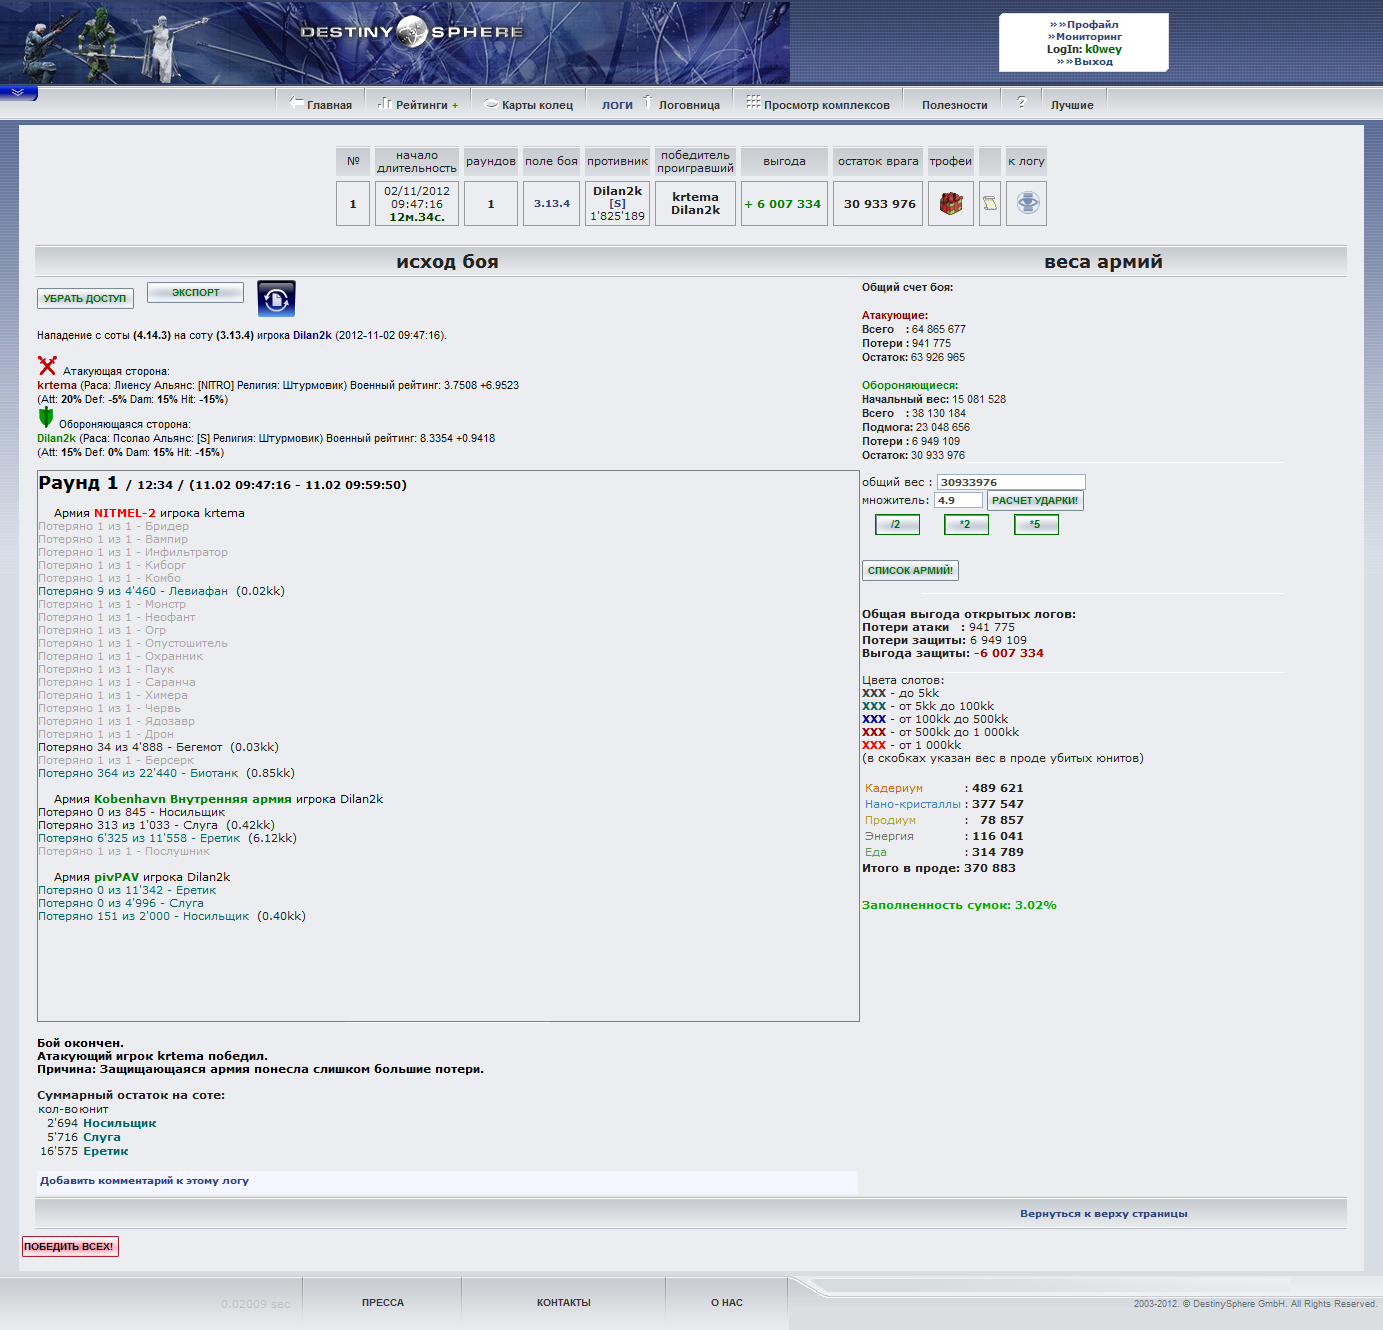Open the Просмотр комплексов menu item
Viewport: 1383px width, 1330px height.
pyautogui.click(x=827, y=105)
